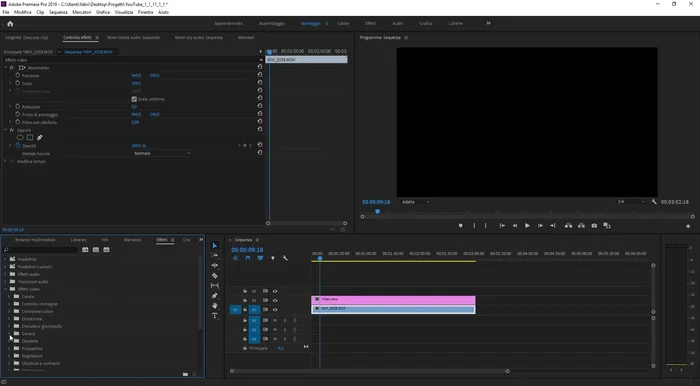Viewport: 700px width, 386px height.
Task: Expand the Distorsione folder
Action: point(9,319)
